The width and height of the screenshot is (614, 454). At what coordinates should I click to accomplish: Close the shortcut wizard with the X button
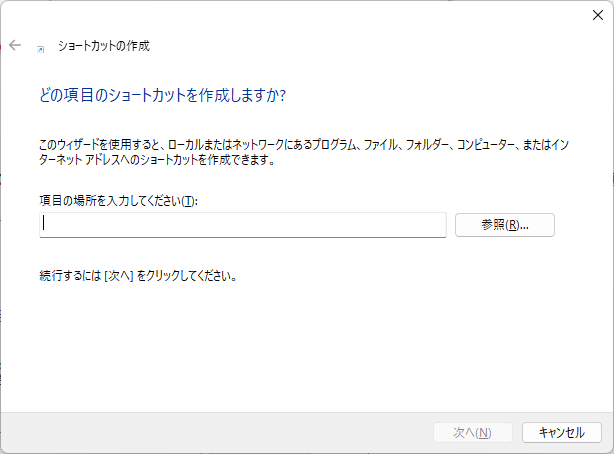(597, 14)
